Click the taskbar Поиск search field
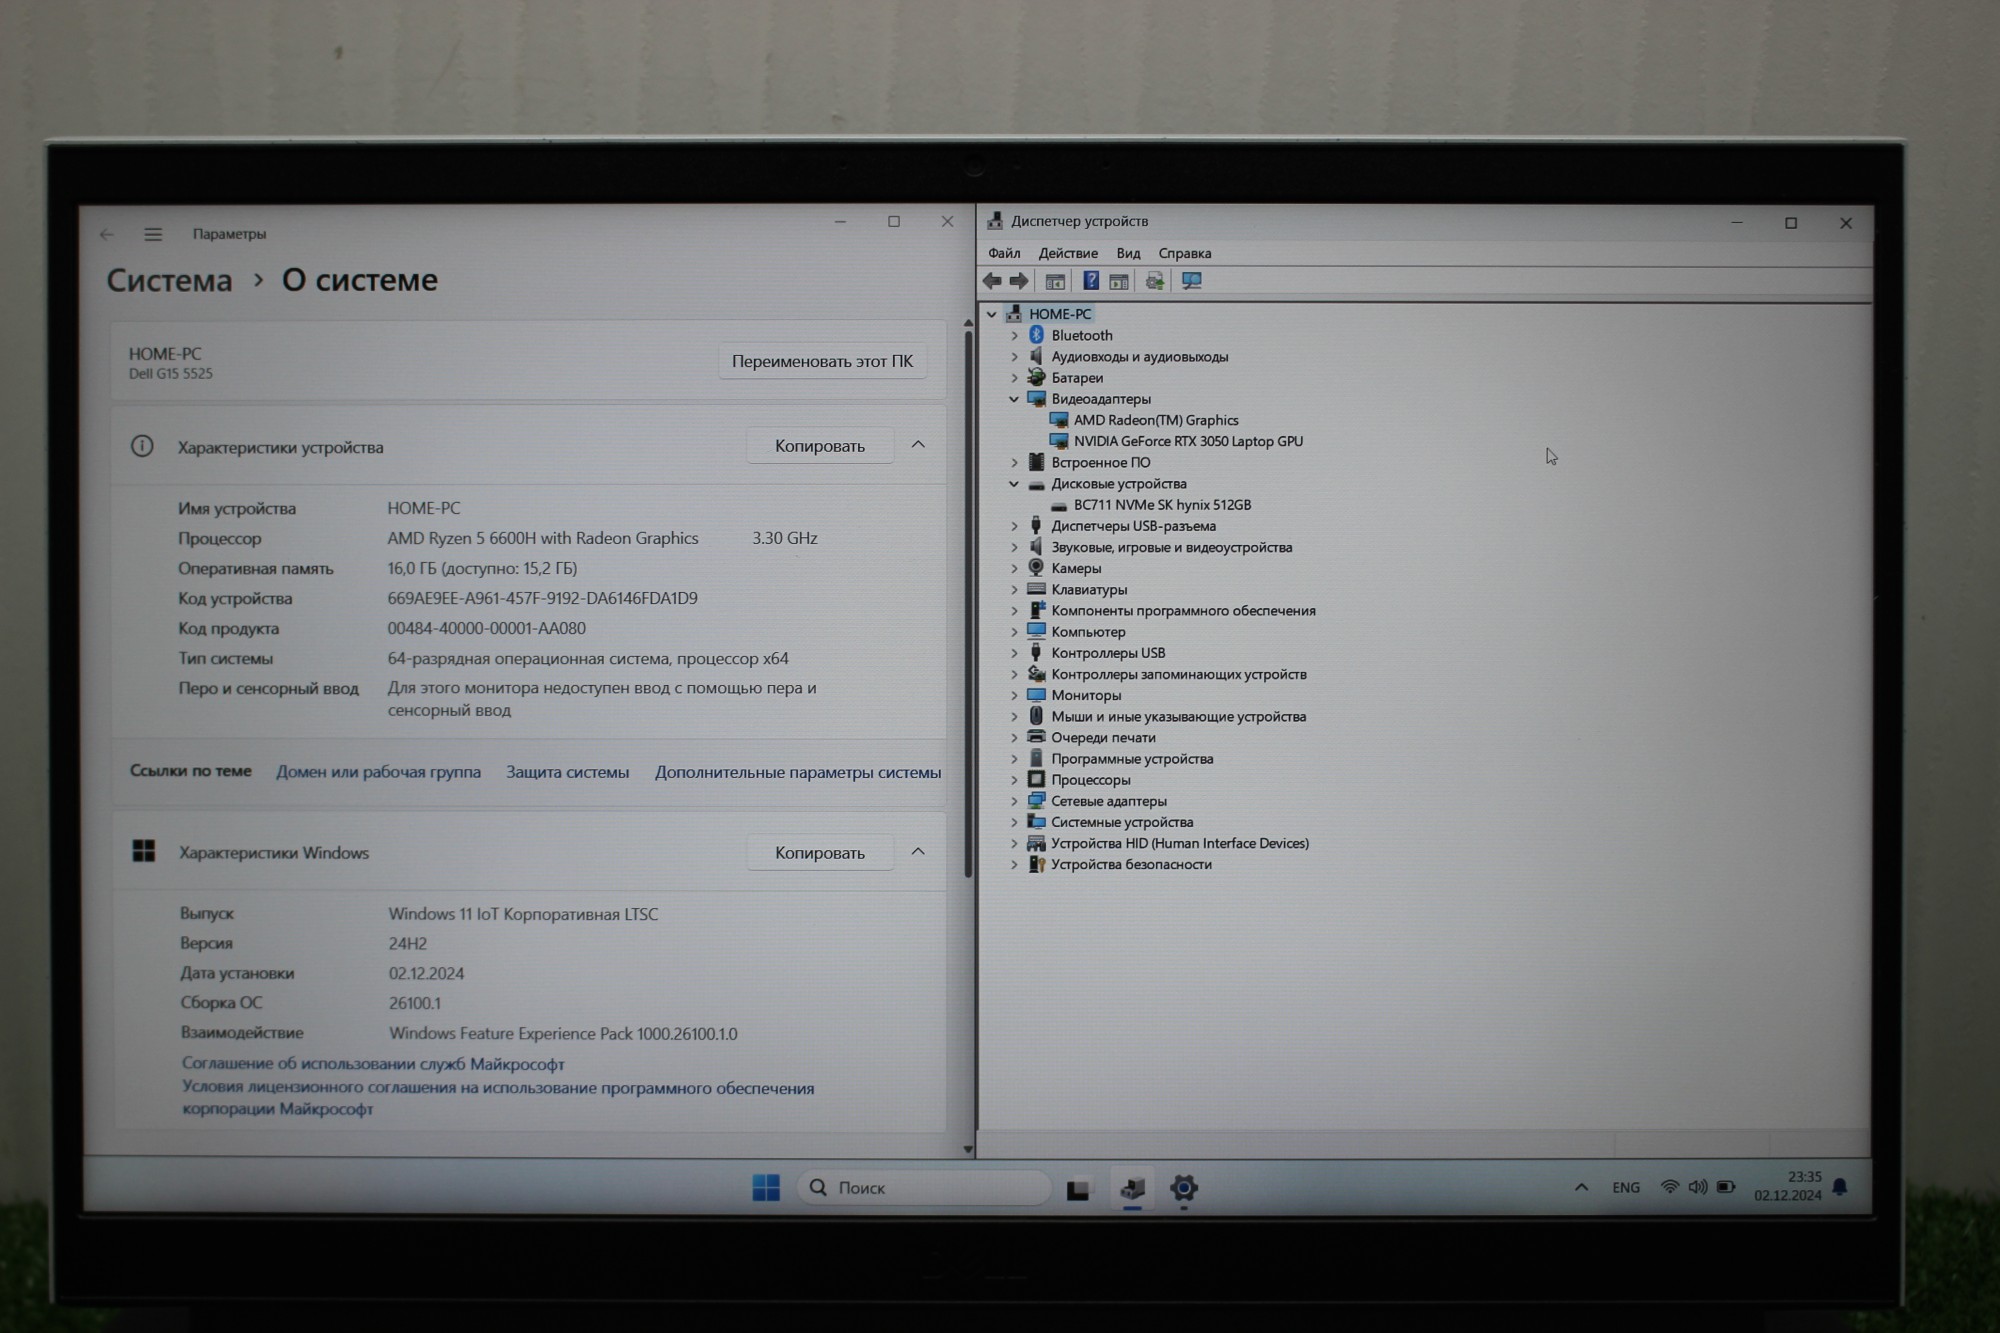This screenshot has width=2000, height=1333. 925,1187
